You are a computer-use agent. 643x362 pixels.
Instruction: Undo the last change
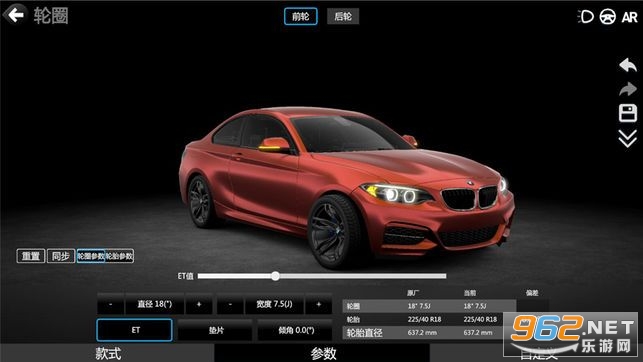[627, 65]
